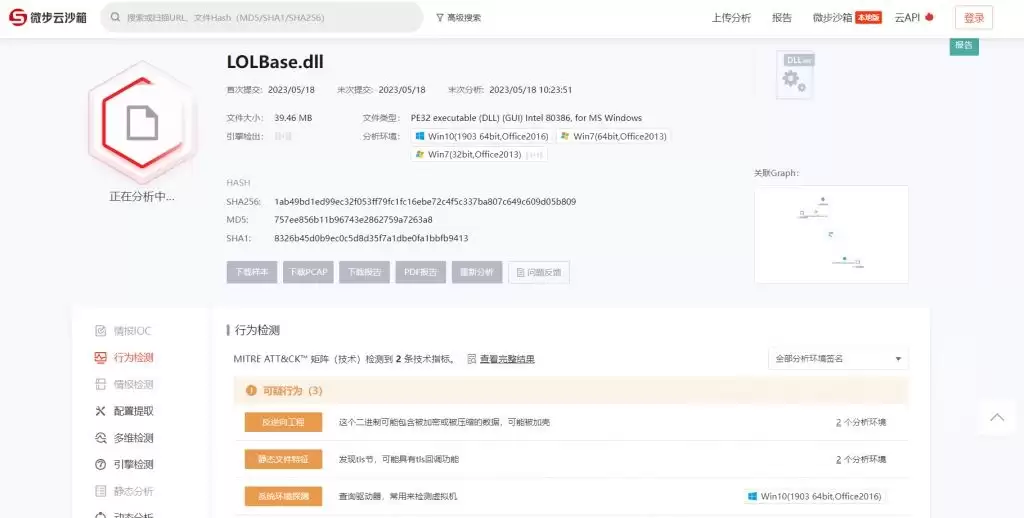Image resolution: width=1024 pixels, height=518 pixels.
Task: Click the 39.46 MB file size value
Action: [293, 118]
